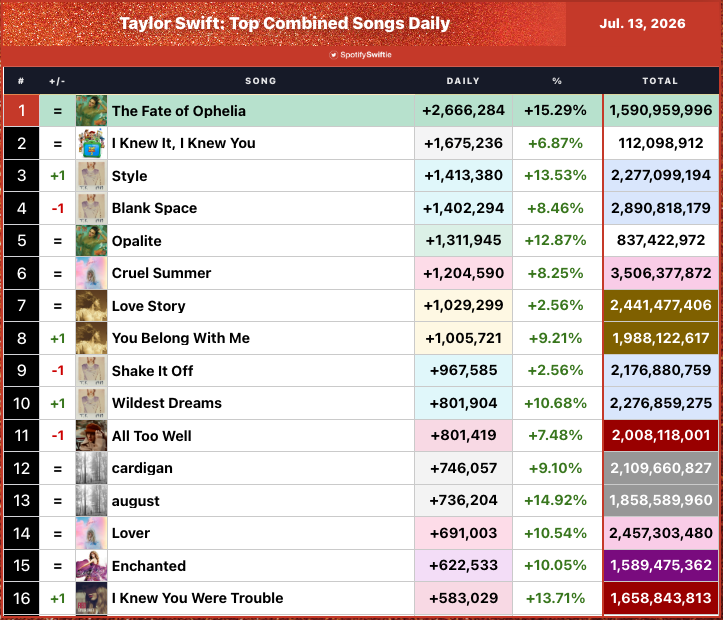This screenshot has height=620, width=723.
Task: Click the Enchanted album thumbnail
Action: [91, 566]
